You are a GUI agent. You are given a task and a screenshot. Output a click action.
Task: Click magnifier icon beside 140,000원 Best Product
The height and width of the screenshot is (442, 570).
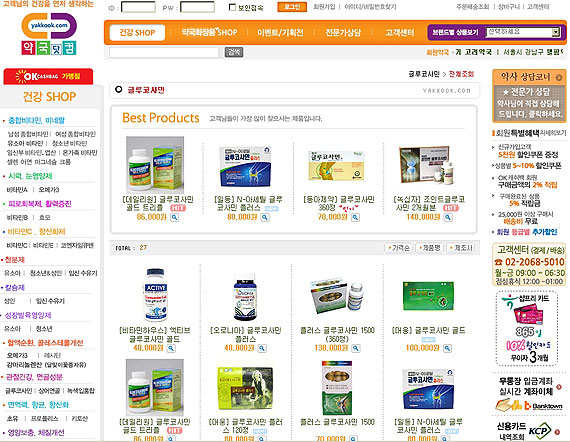448,217
